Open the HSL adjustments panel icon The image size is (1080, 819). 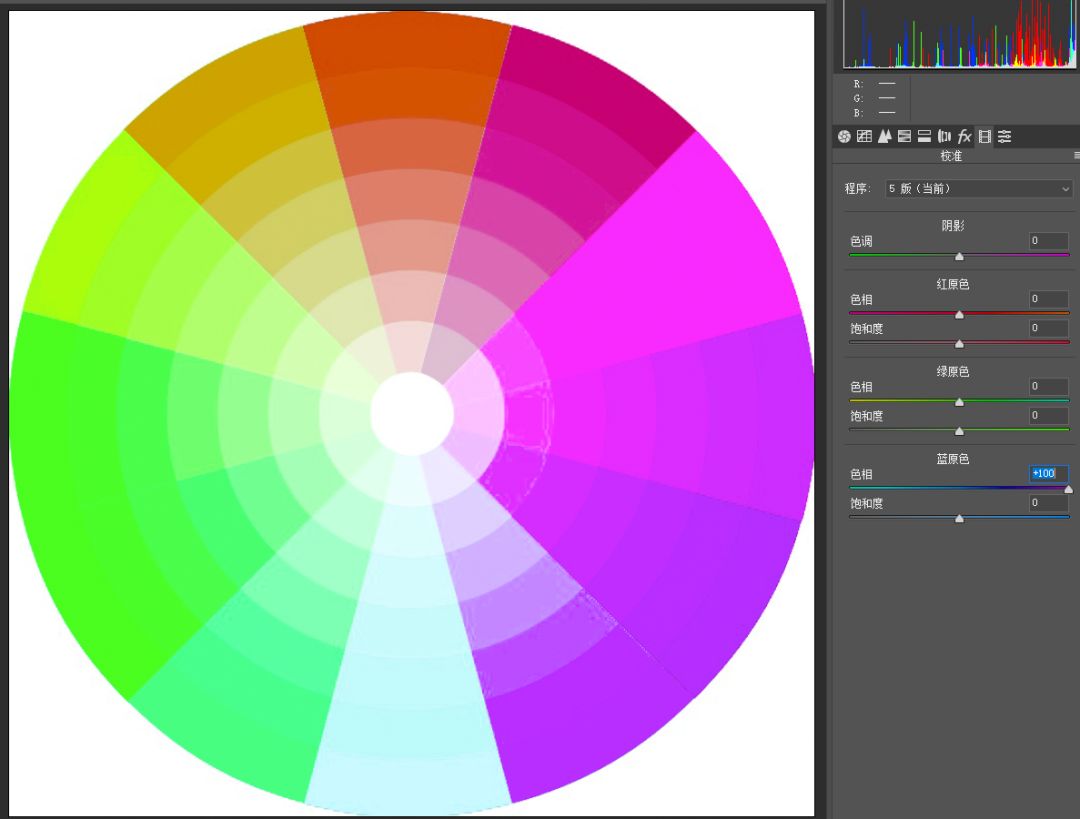tap(904, 136)
